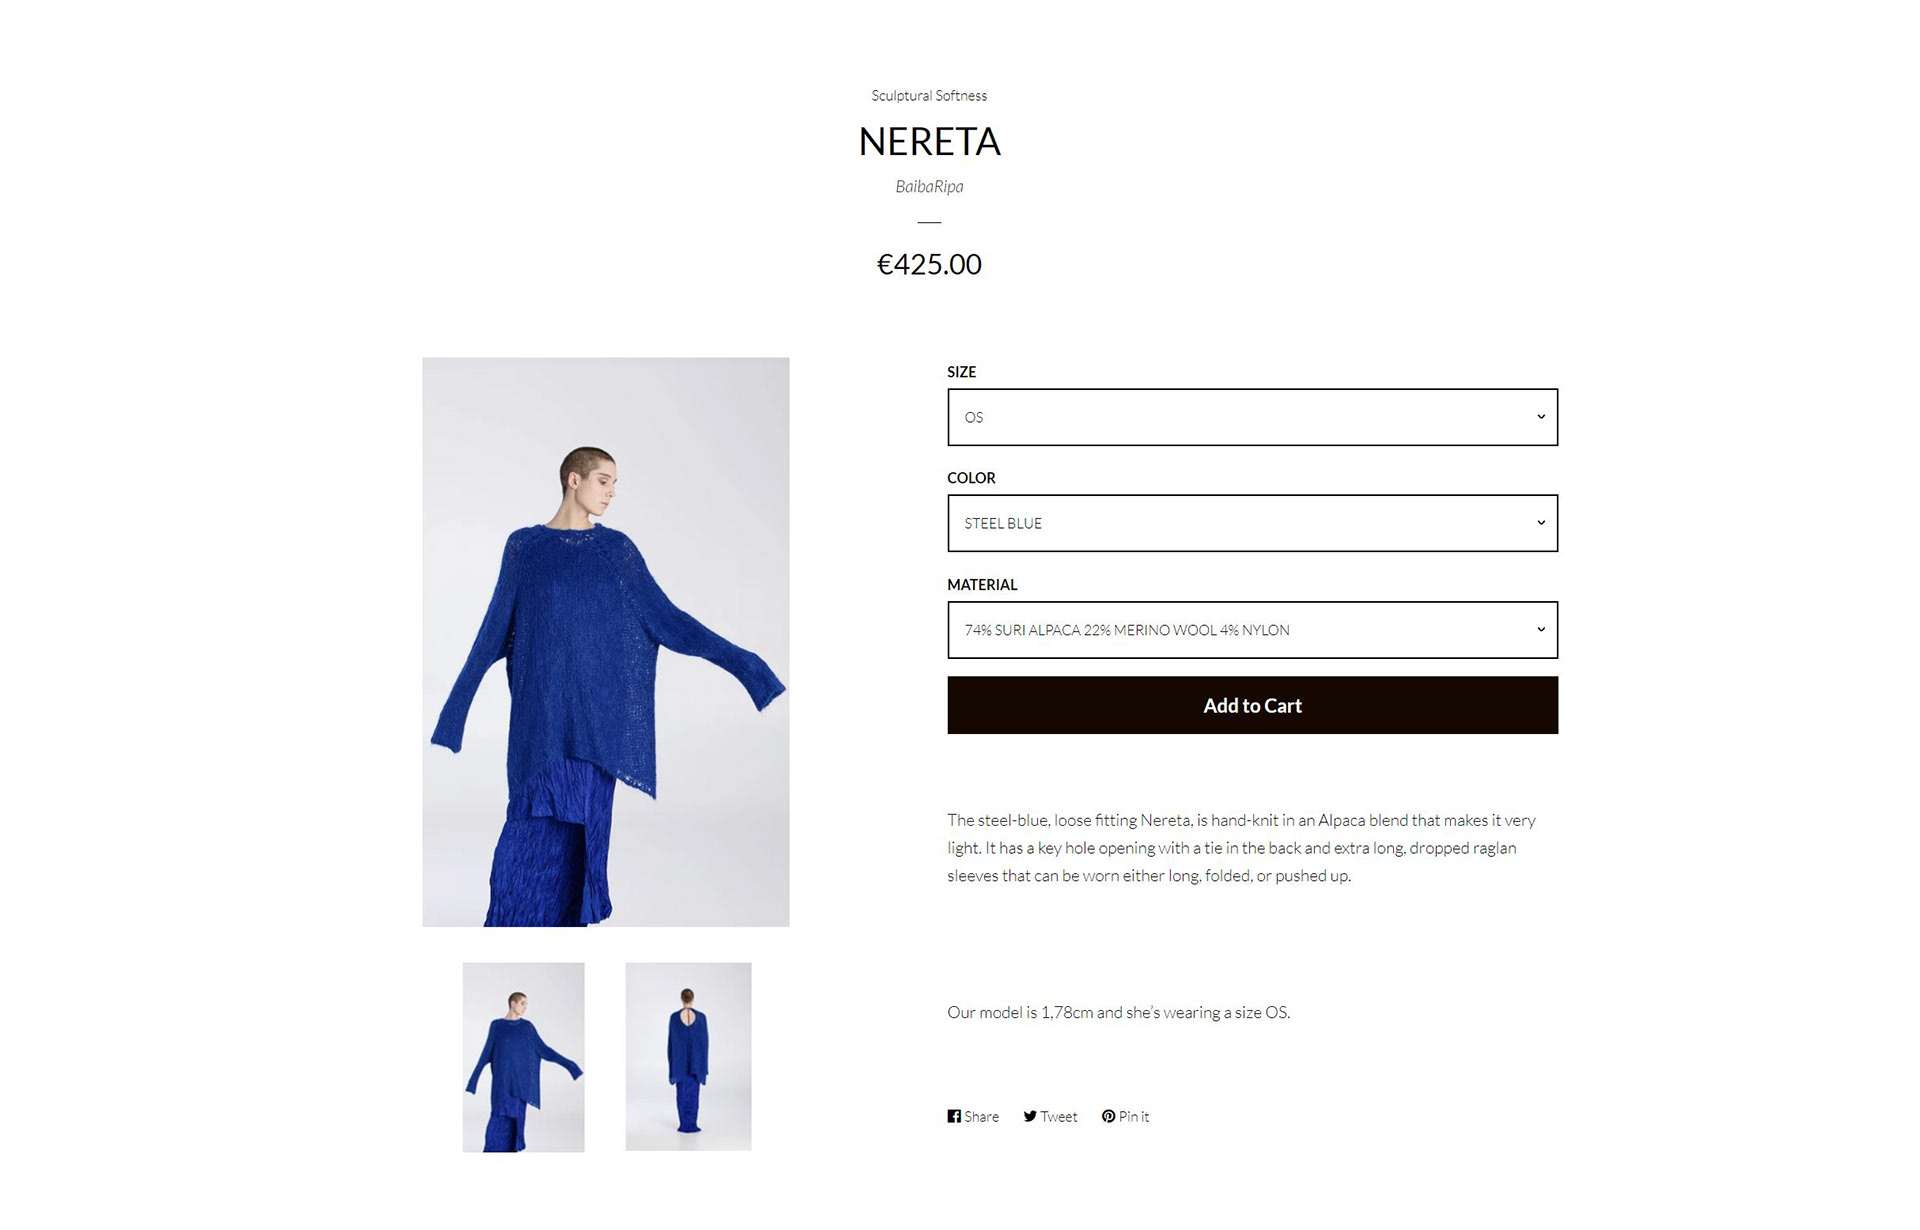Viewport: 1920px width, 1230px height.
Task: Click the MATERIAL field label
Action: pyautogui.click(x=982, y=585)
